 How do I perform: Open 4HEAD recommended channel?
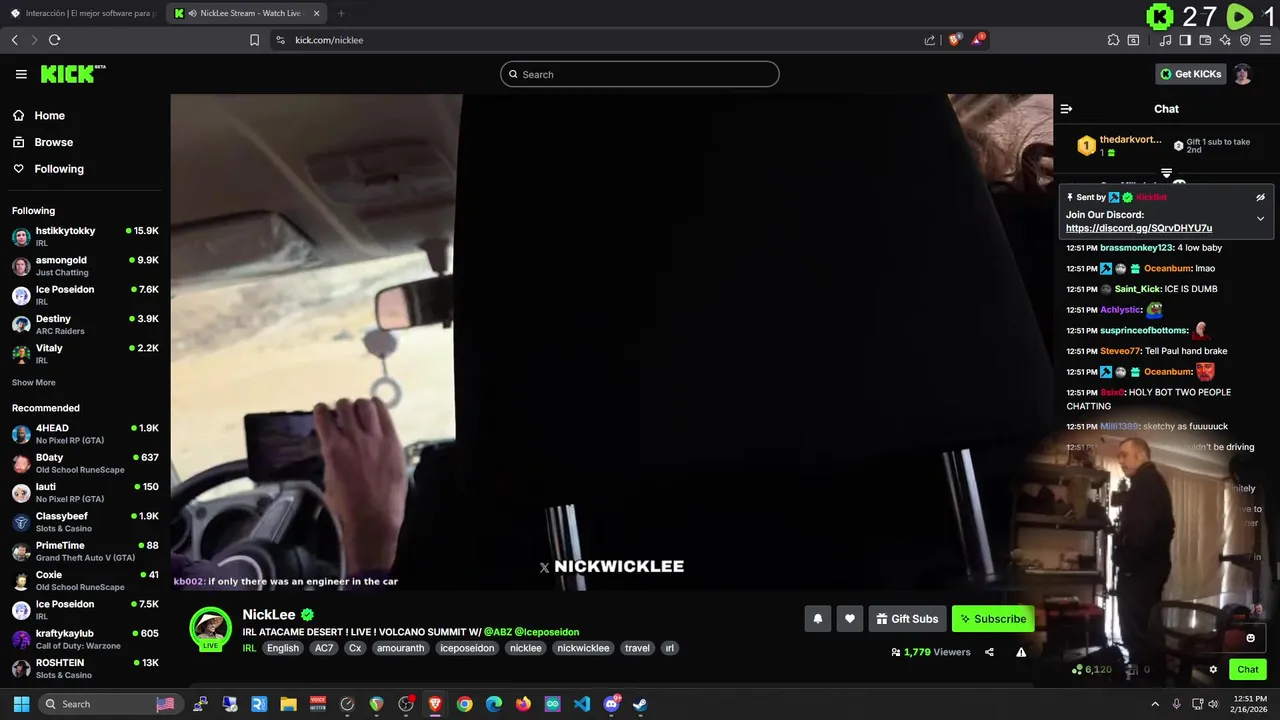(x=85, y=434)
